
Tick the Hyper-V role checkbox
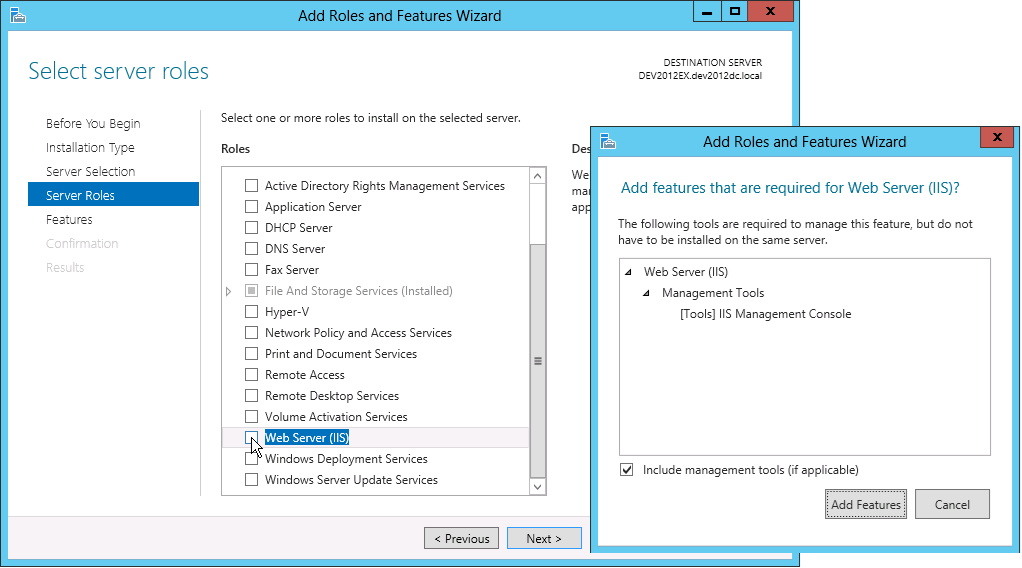[252, 312]
